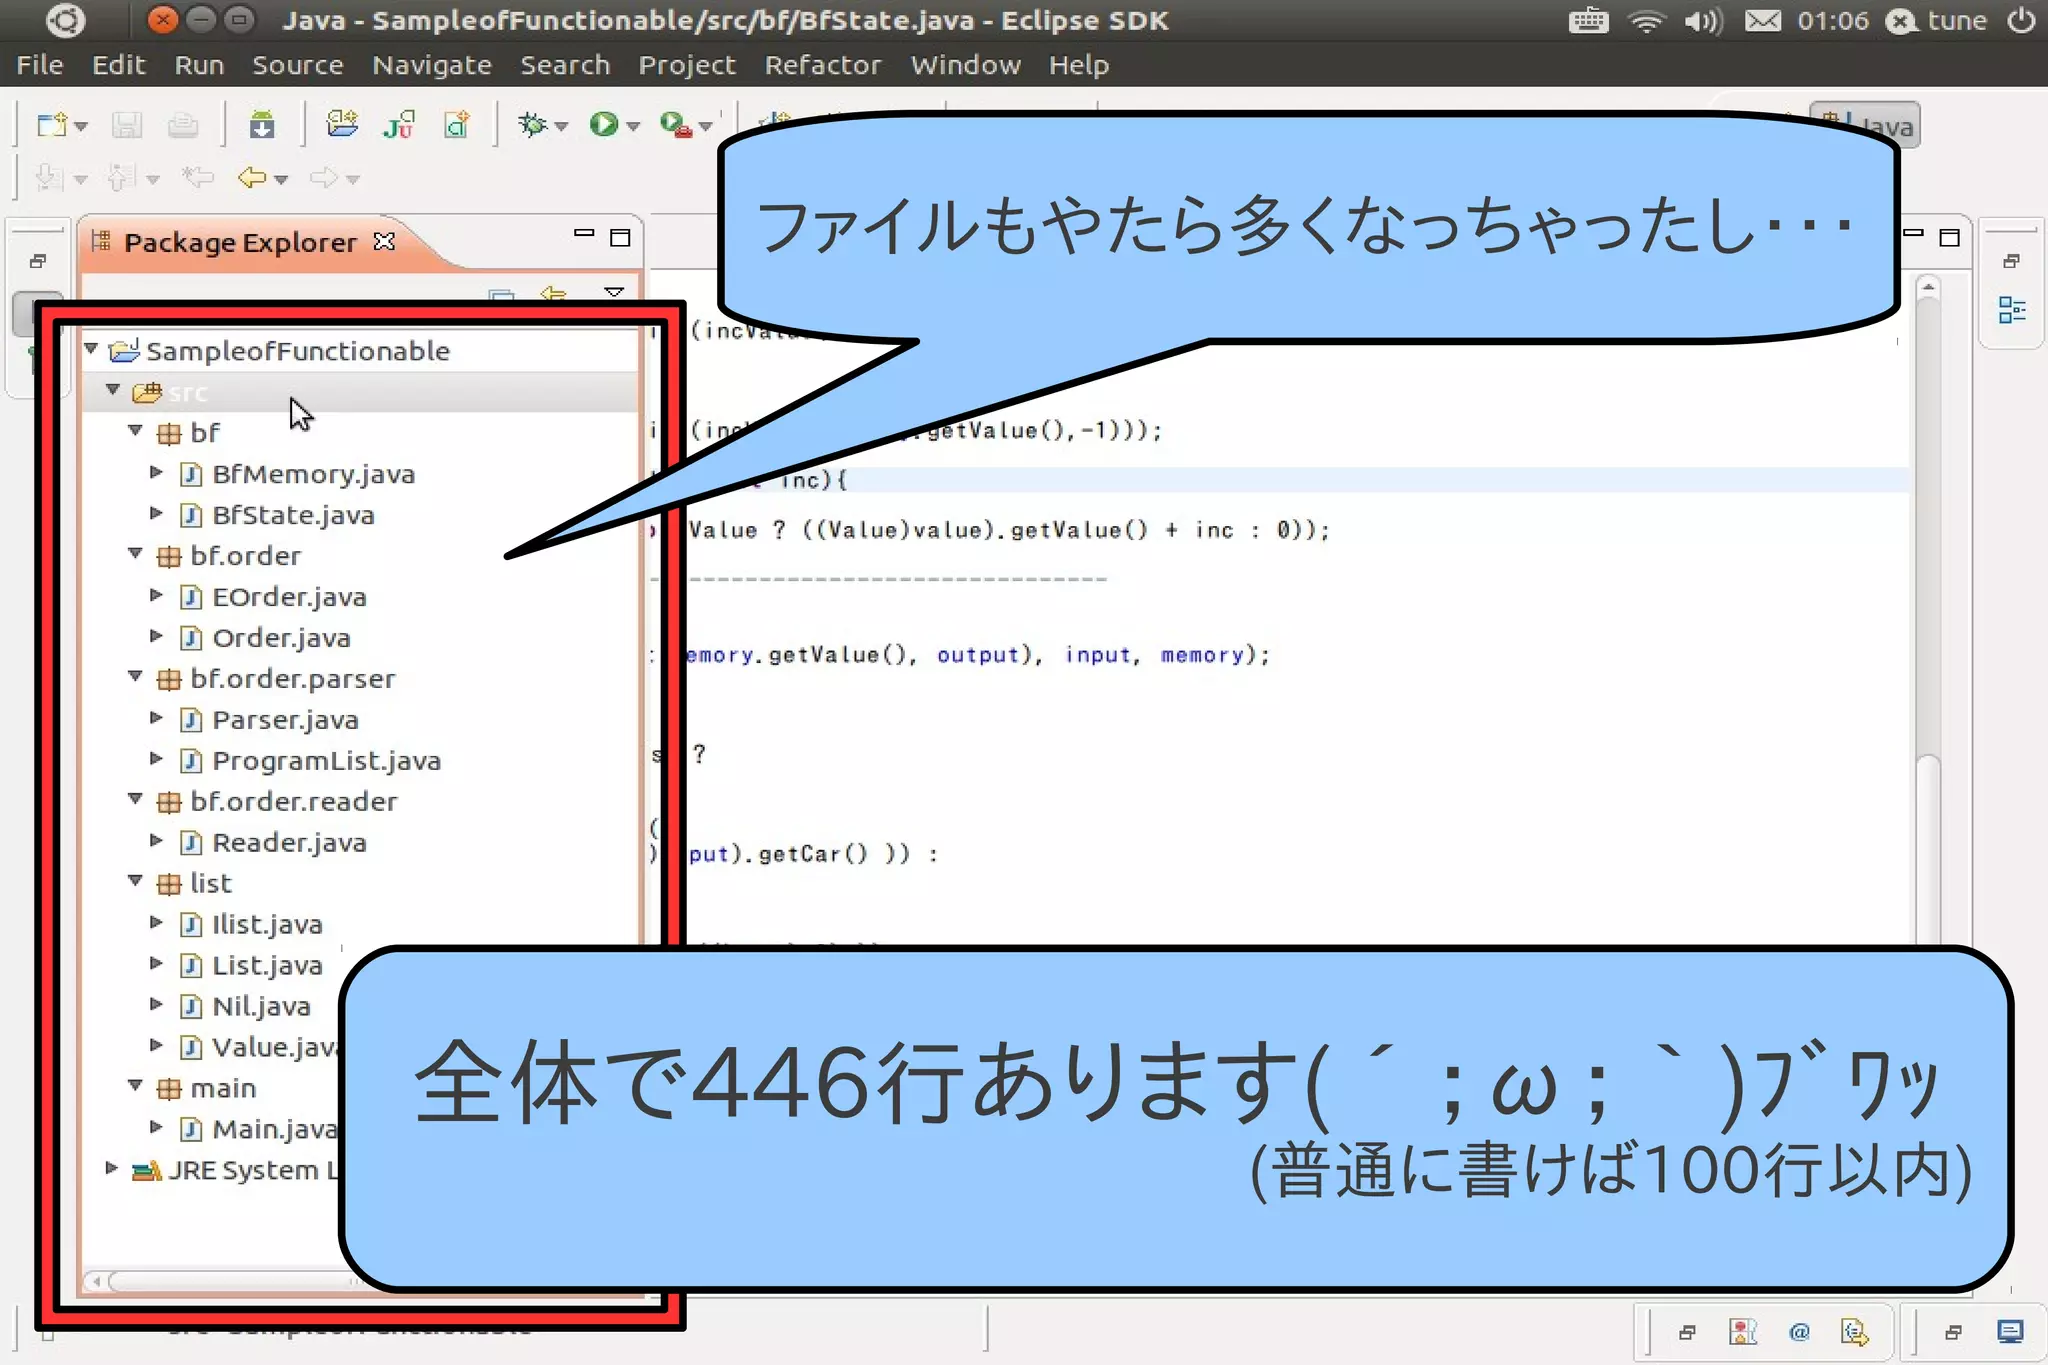The width and height of the screenshot is (2048, 1365).
Task: Click the Problems view icon in status bar
Action: pyautogui.click(x=1743, y=1332)
